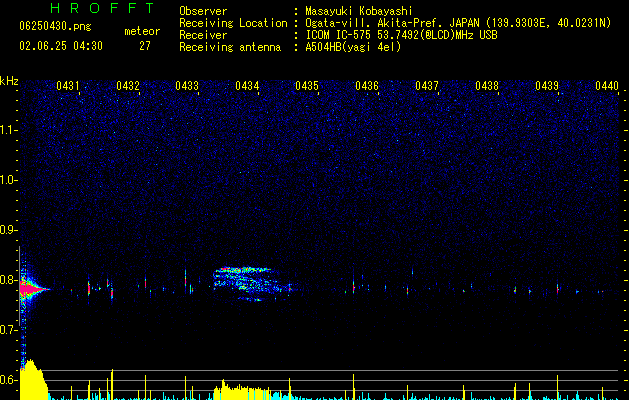This screenshot has width=629, height=400.
Task: Click the 0431 time marker
Action: (x=68, y=86)
